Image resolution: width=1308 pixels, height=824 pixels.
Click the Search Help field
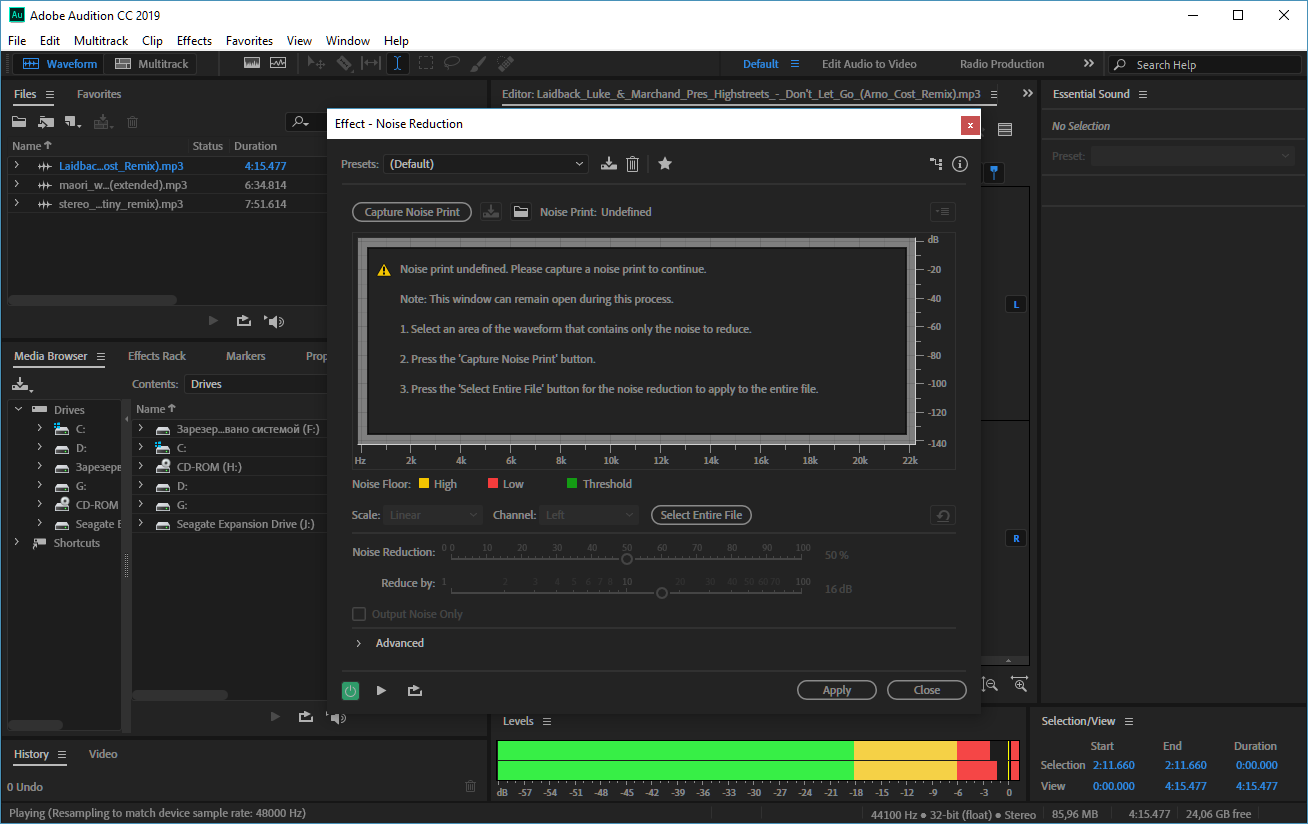point(1204,64)
